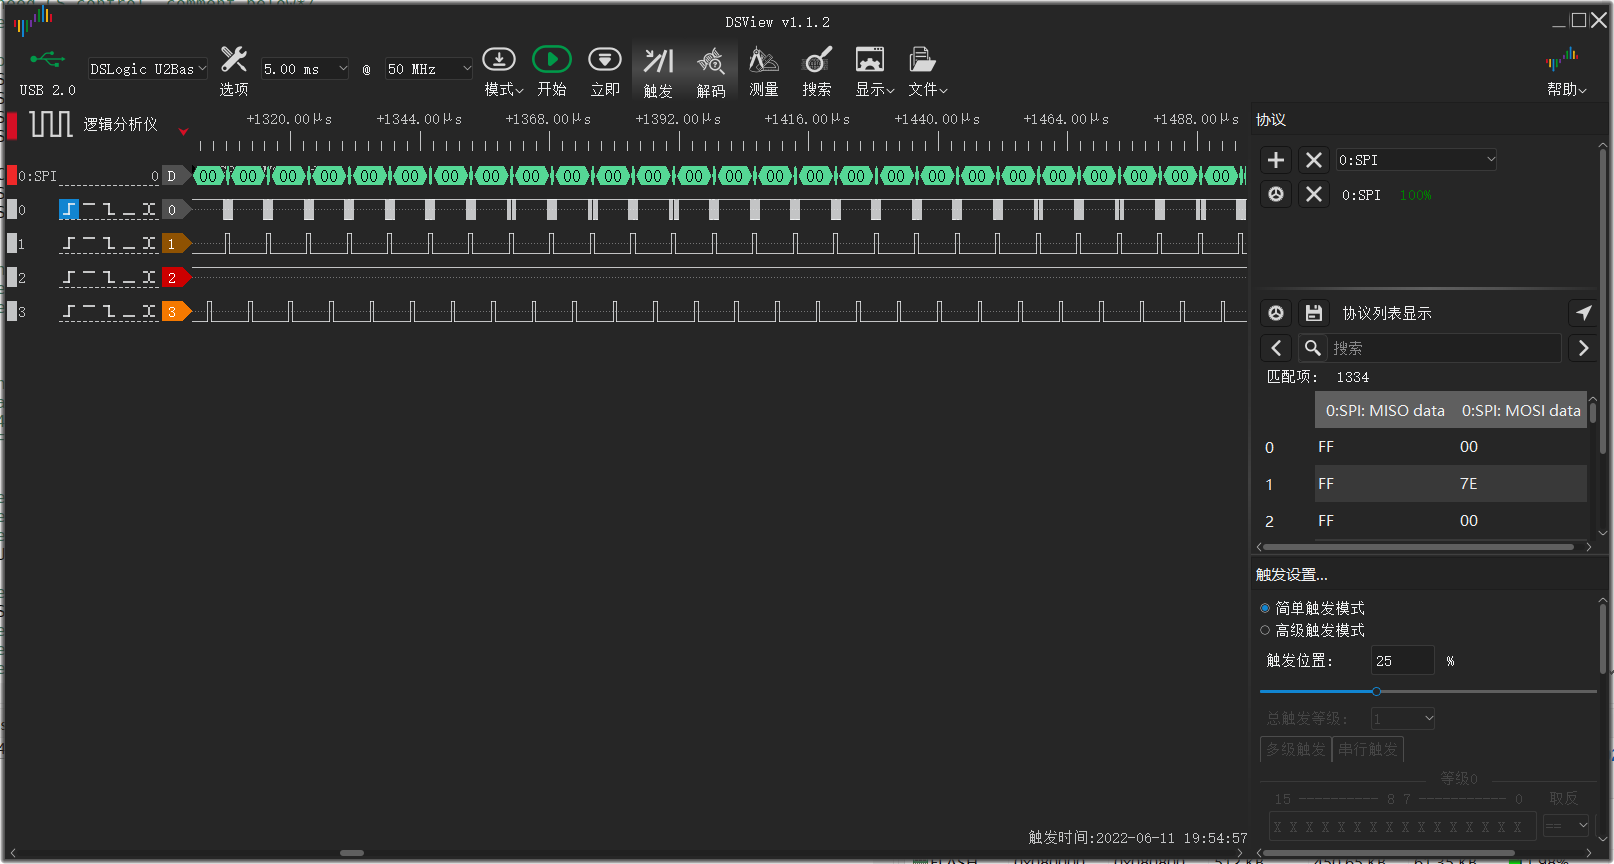Open the 0:SPI protocol selector dropdown
Viewport: 1614px width, 864px height.
pos(1417,160)
